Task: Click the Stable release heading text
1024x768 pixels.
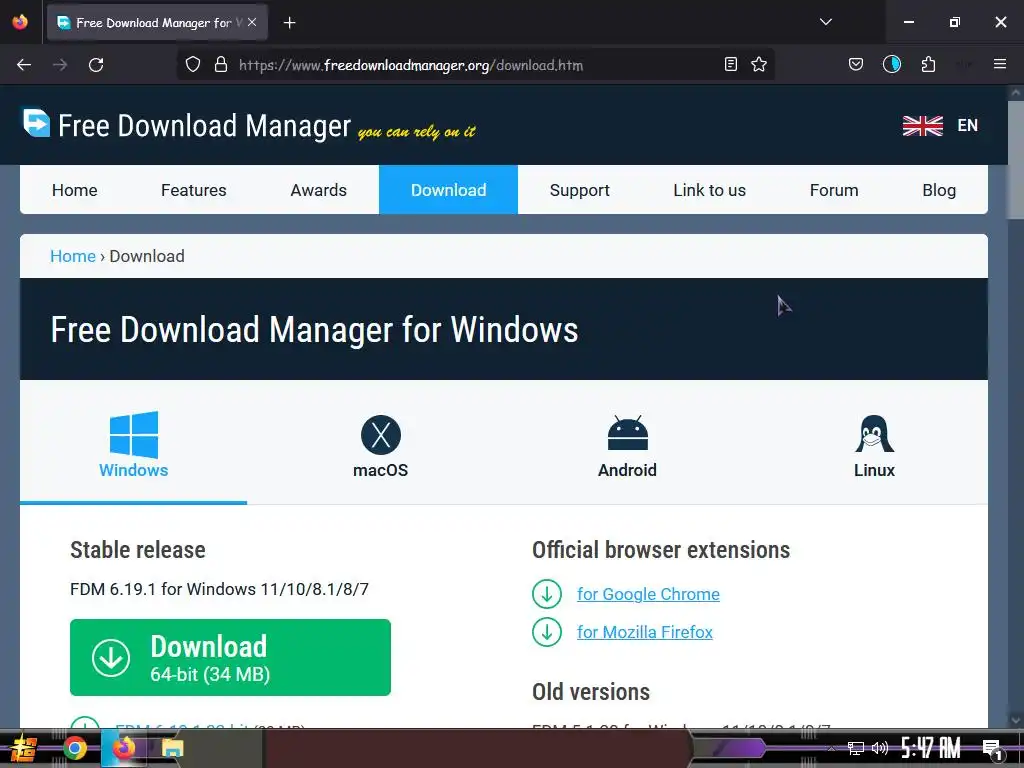Action: [x=138, y=550]
